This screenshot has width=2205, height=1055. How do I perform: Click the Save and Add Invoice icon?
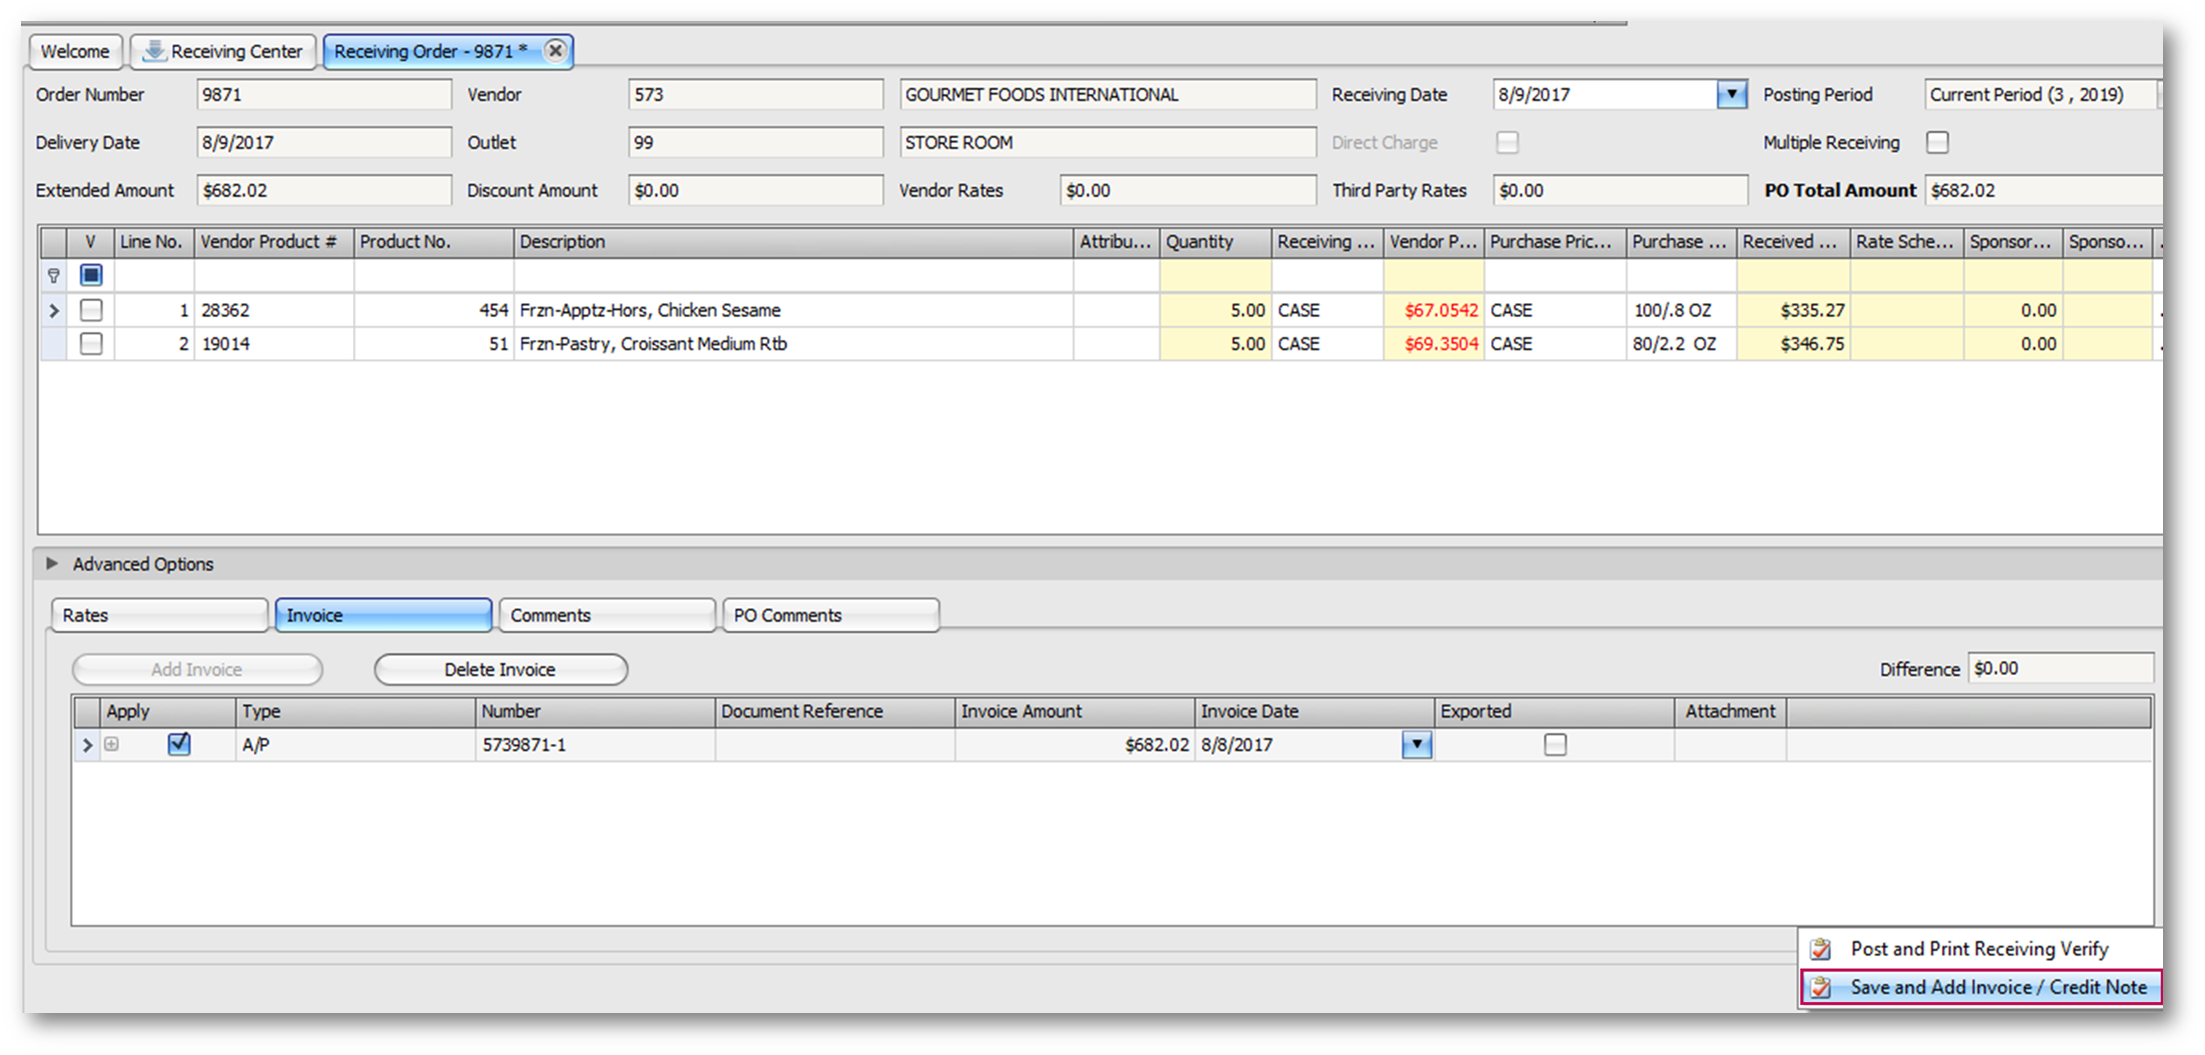[1821, 987]
